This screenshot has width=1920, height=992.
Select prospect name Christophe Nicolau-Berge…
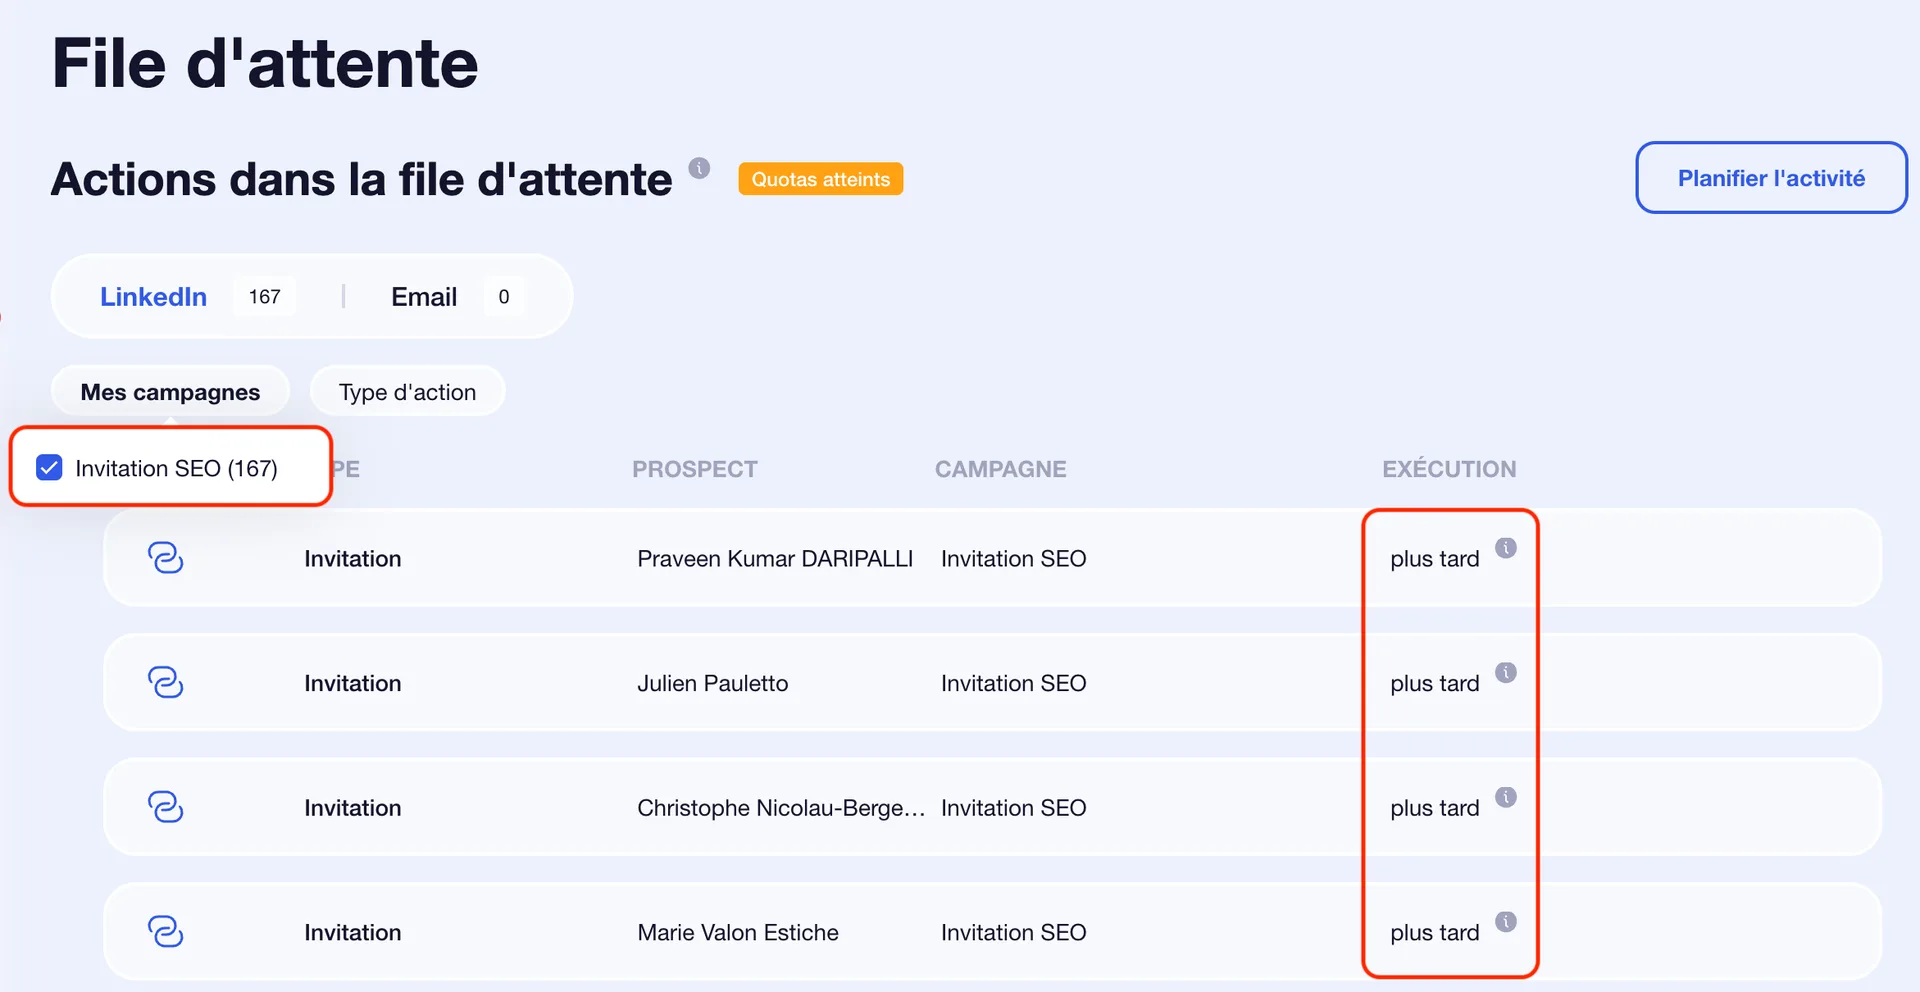[781, 808]
